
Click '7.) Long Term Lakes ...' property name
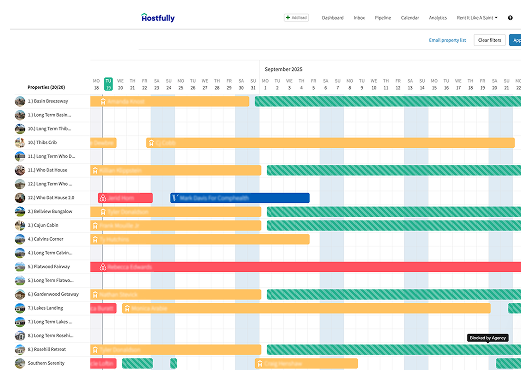50,322
